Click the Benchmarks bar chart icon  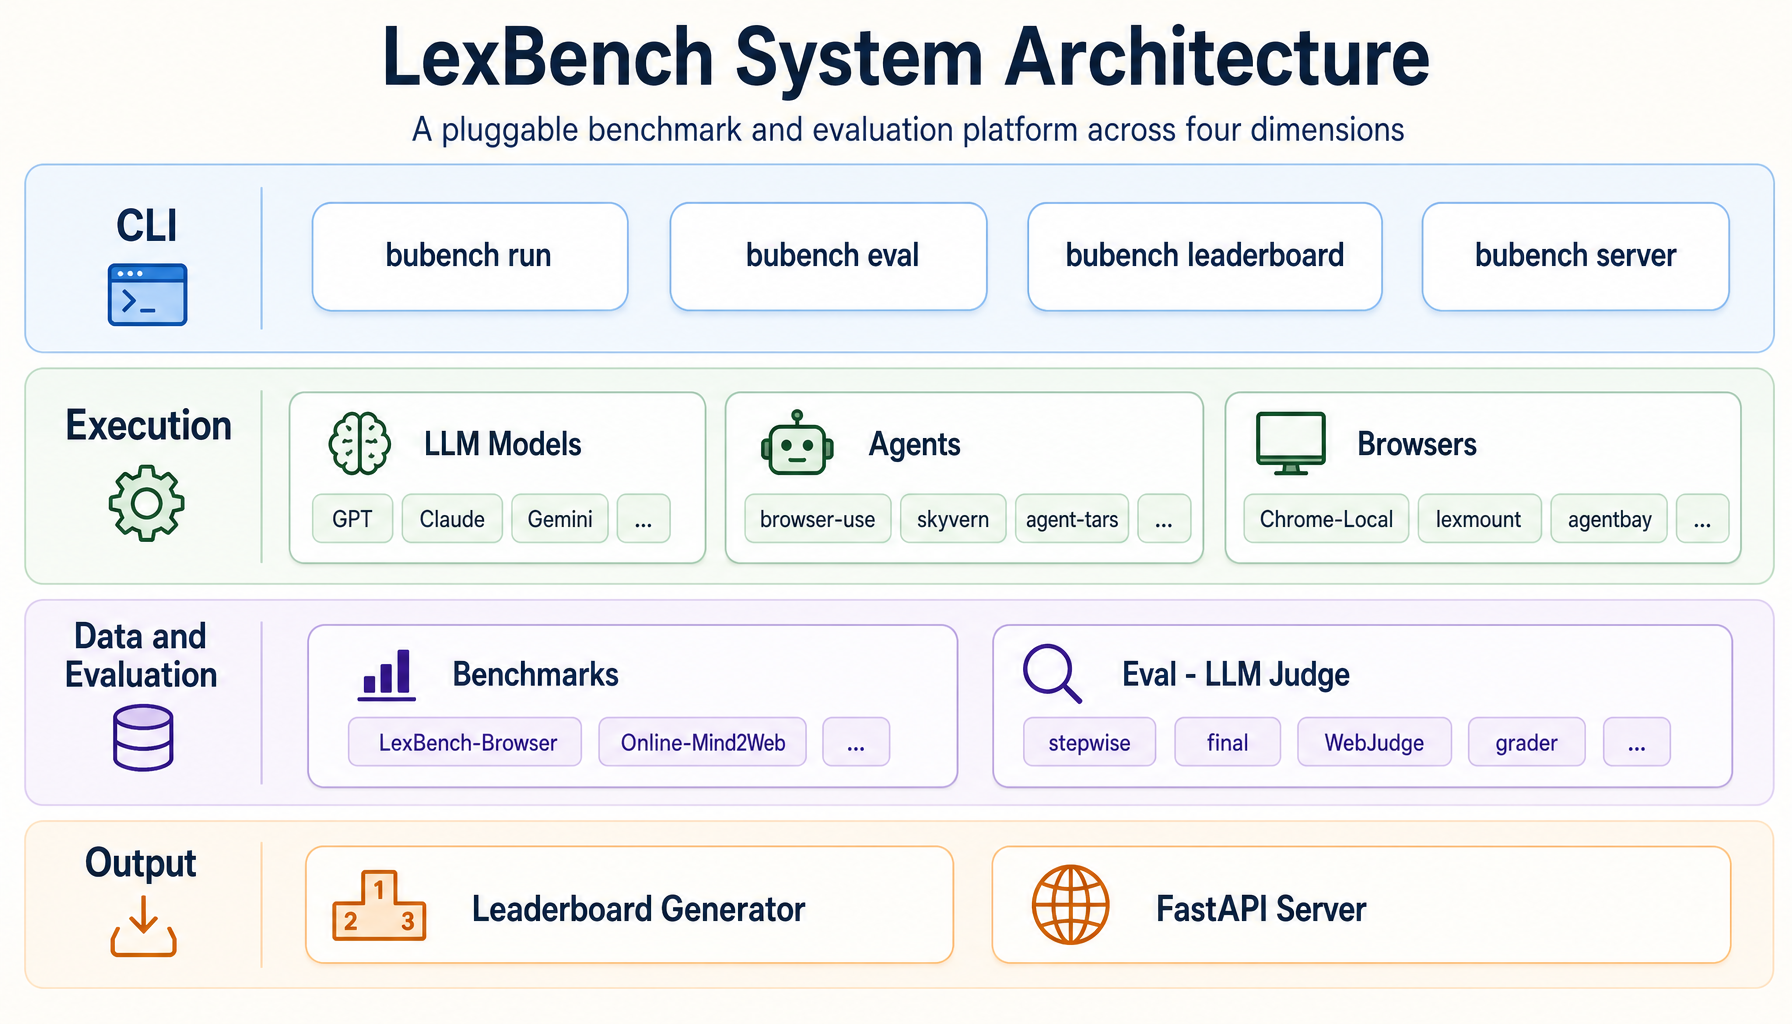coord(386,673)
